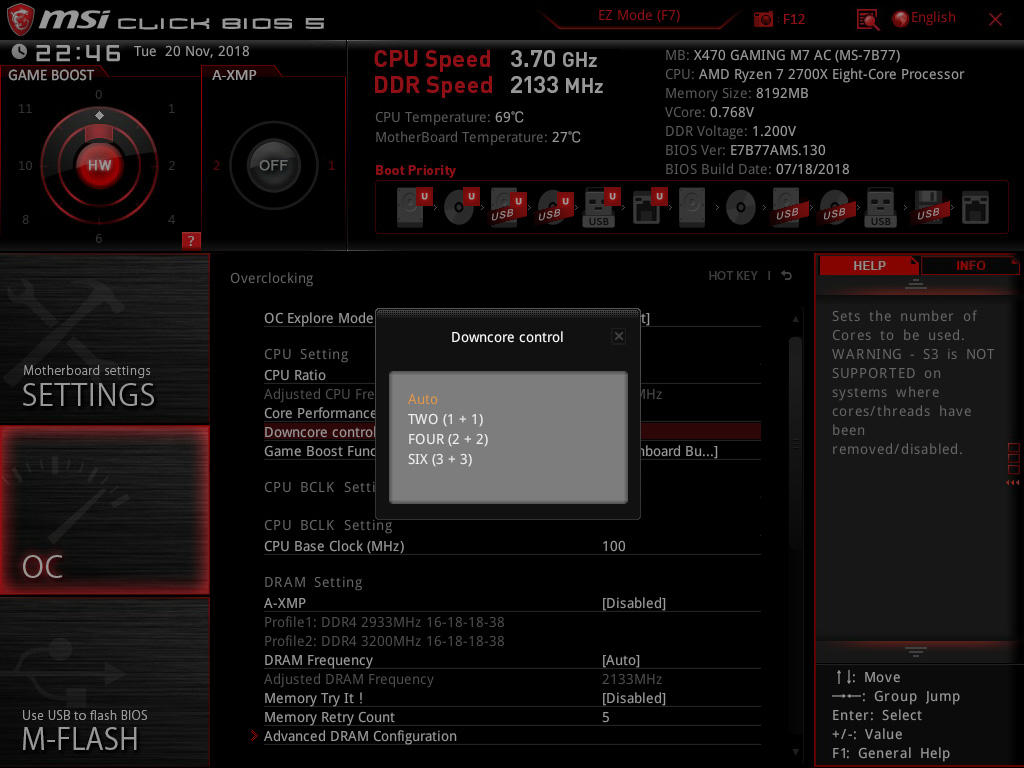
Task: Choose TWO (1 + 1) cores option
Action: click(445, 419)
